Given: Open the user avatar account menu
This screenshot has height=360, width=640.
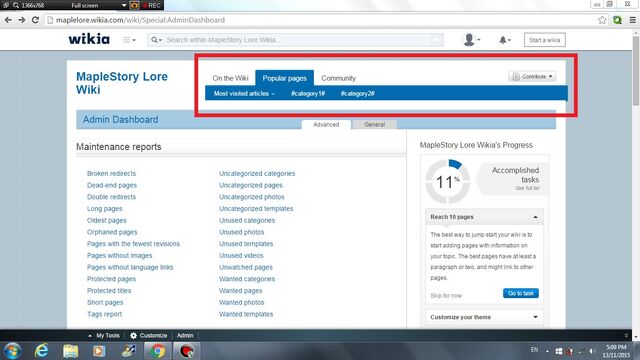Looking at the screenshot, I should pos(471,40).
